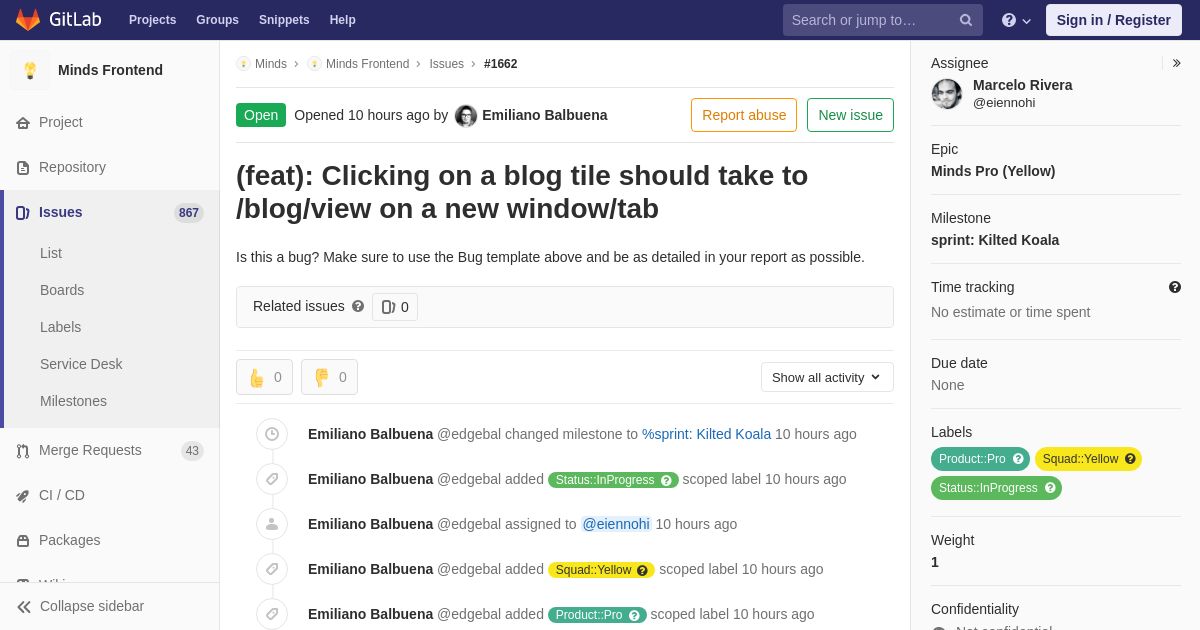This screenshot has width=1200, height=630.
Task: Click the Repository file icon
Action: click(23, 168)
